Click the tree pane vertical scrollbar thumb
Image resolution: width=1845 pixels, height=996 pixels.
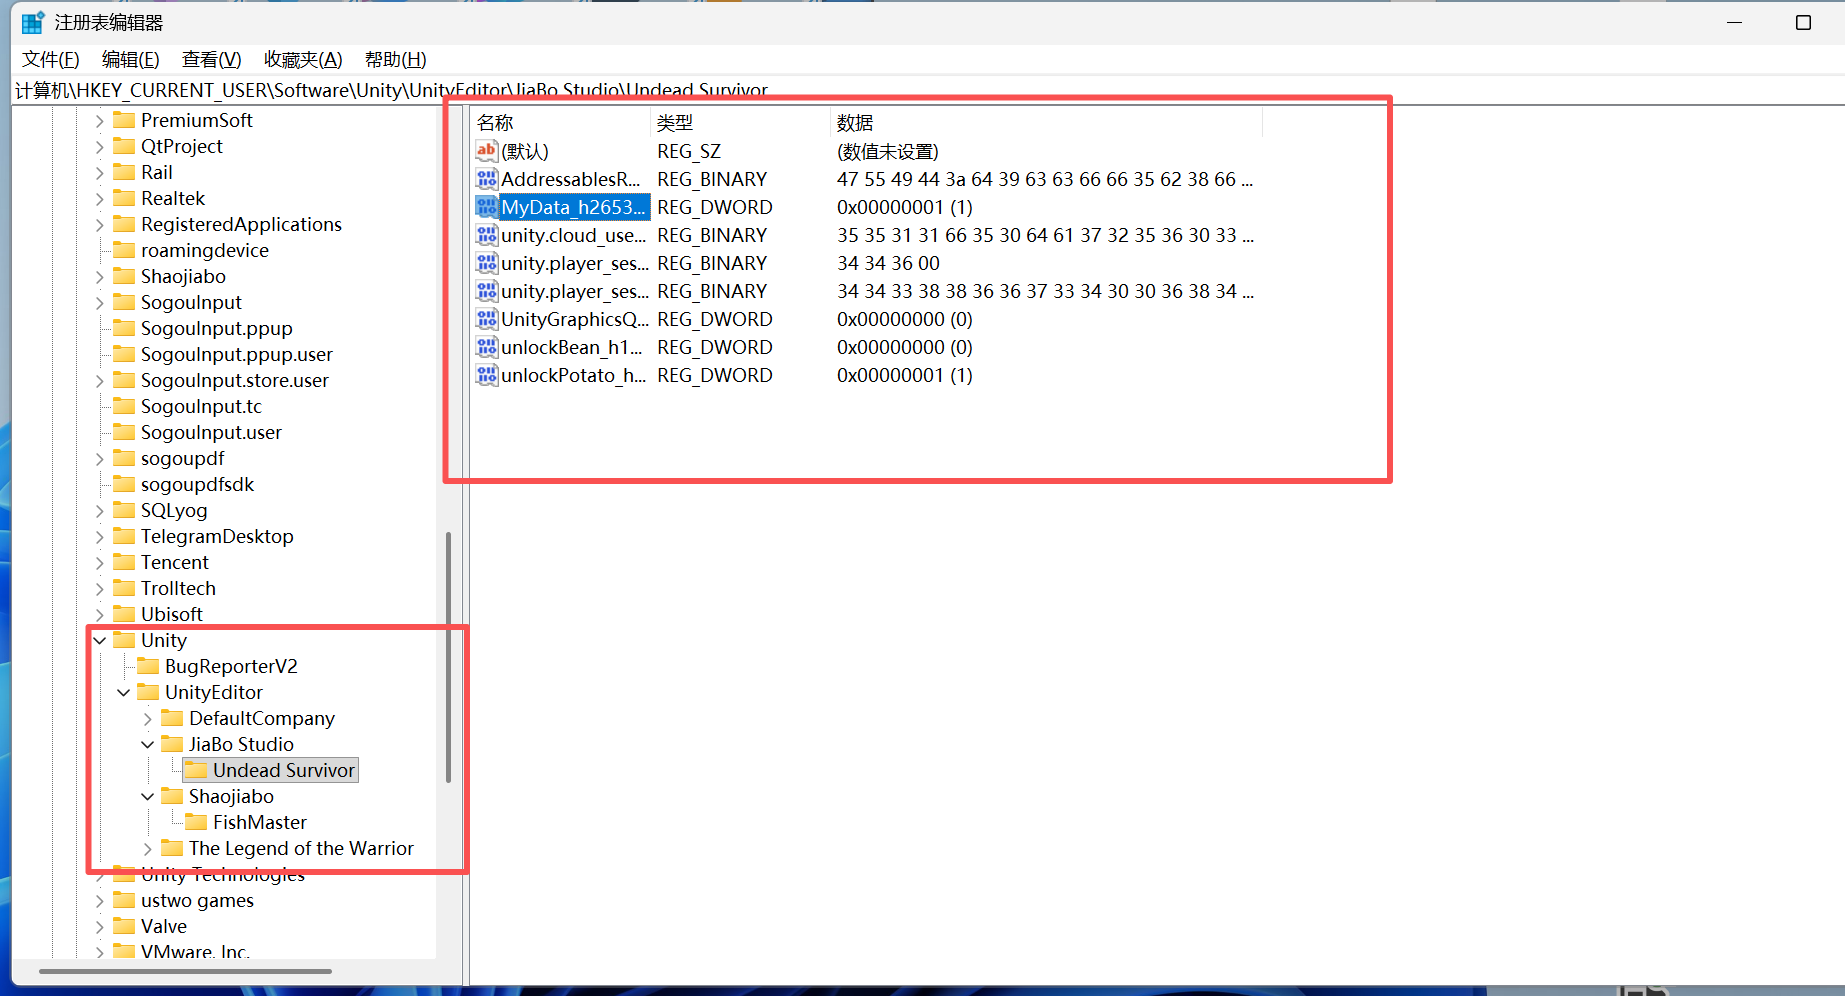point(448,657)
